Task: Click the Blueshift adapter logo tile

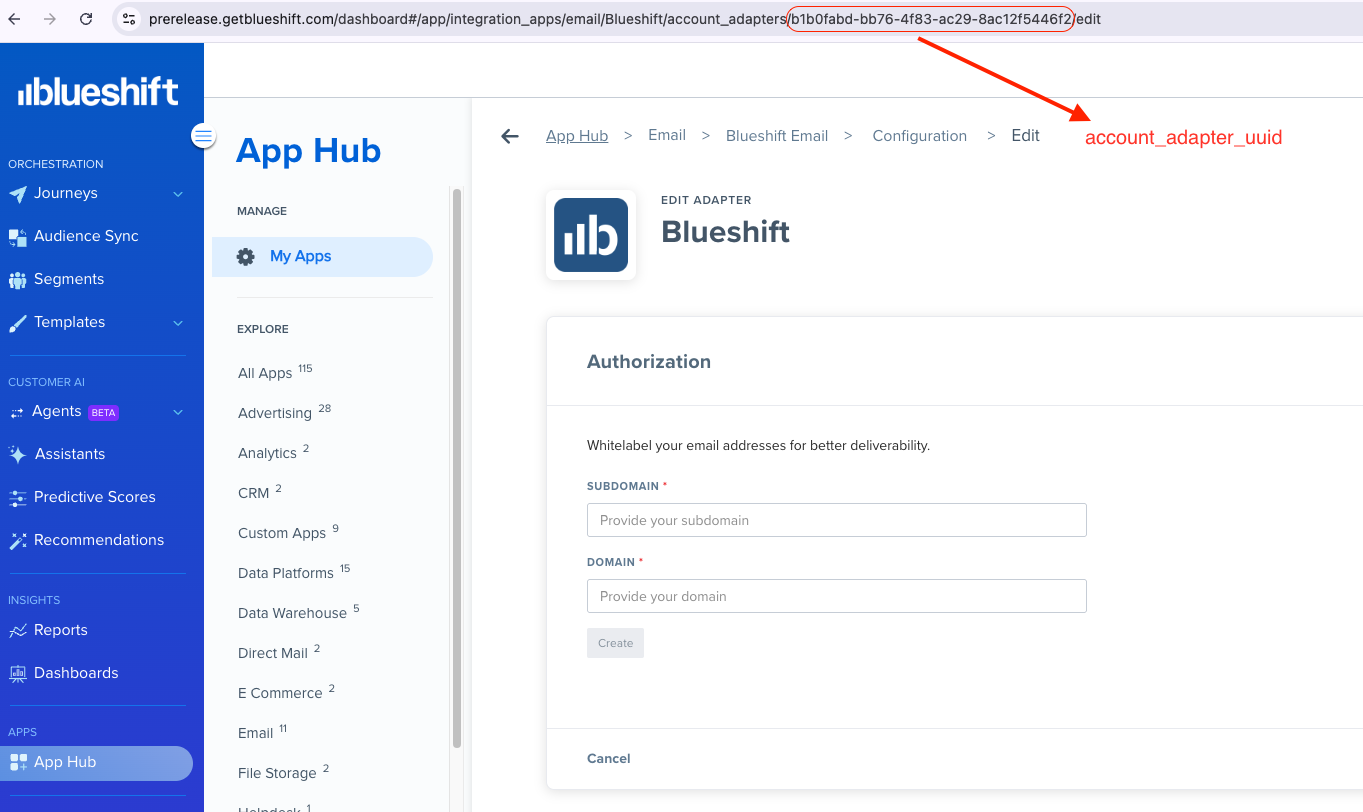Action: click(591, 235)
